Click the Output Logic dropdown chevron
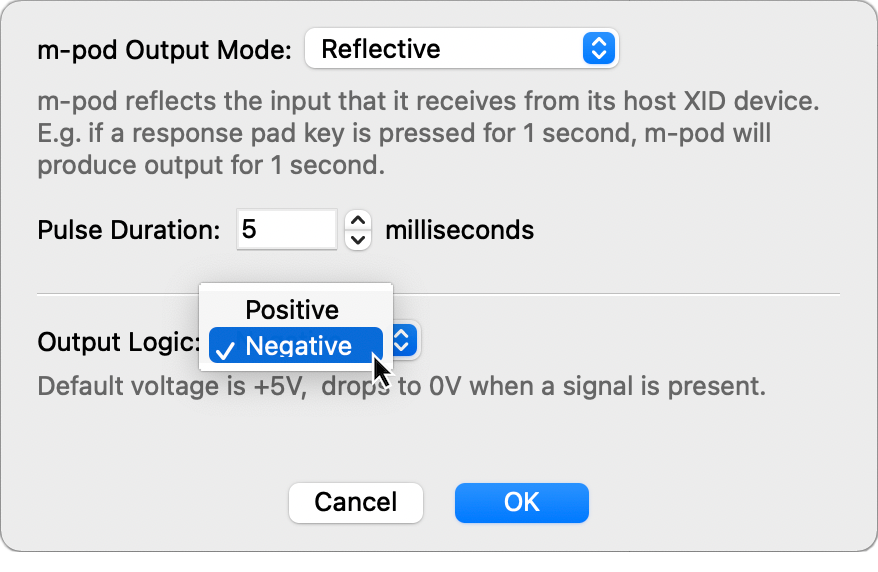This screenshot has width=878, height=572. click(403, 341)
